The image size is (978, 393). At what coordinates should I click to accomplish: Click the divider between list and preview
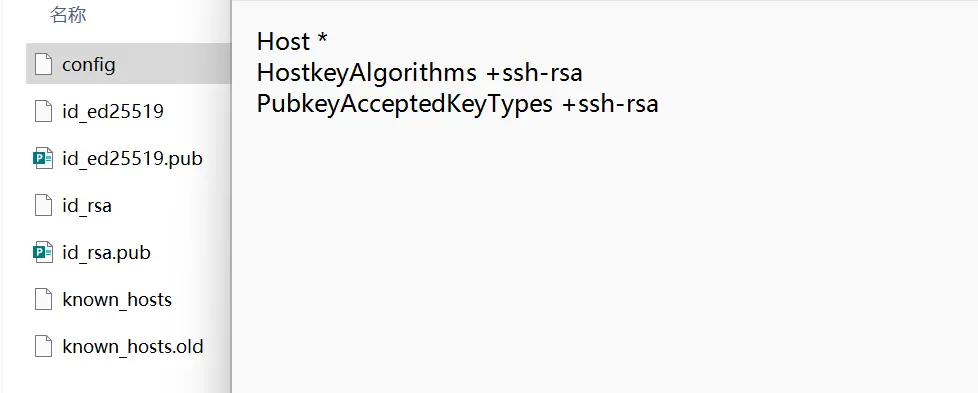point(231,196)
